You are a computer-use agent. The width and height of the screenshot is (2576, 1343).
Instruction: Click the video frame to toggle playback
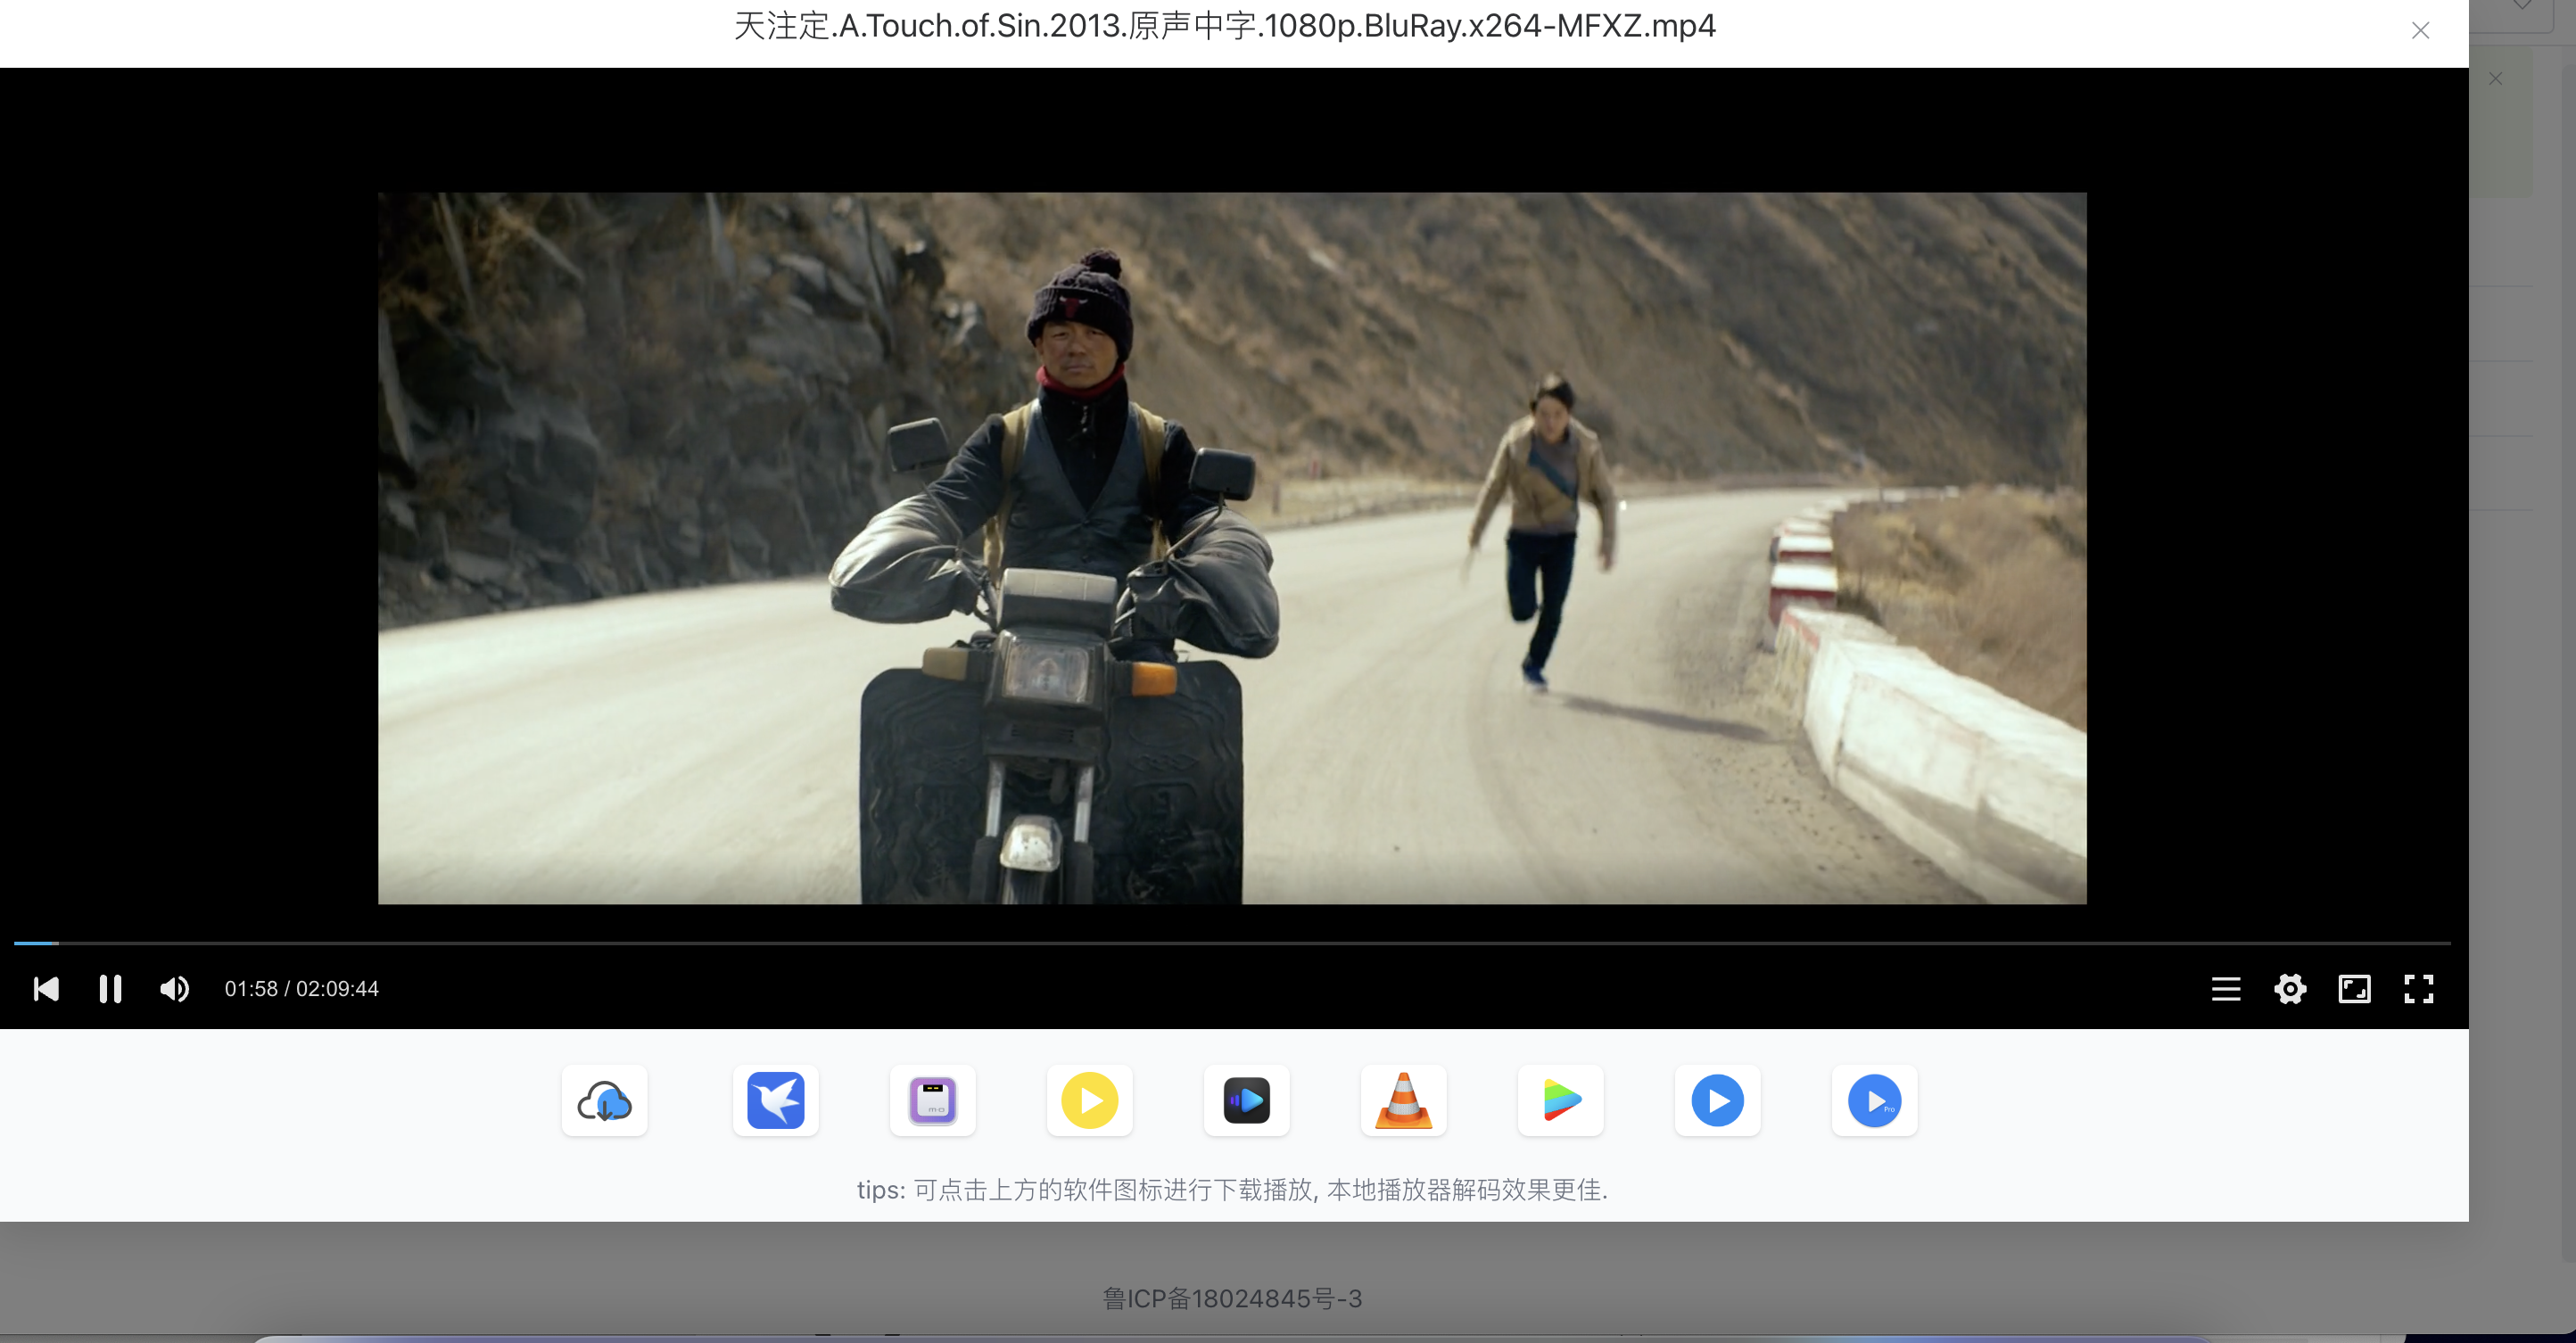[1232, 548]
